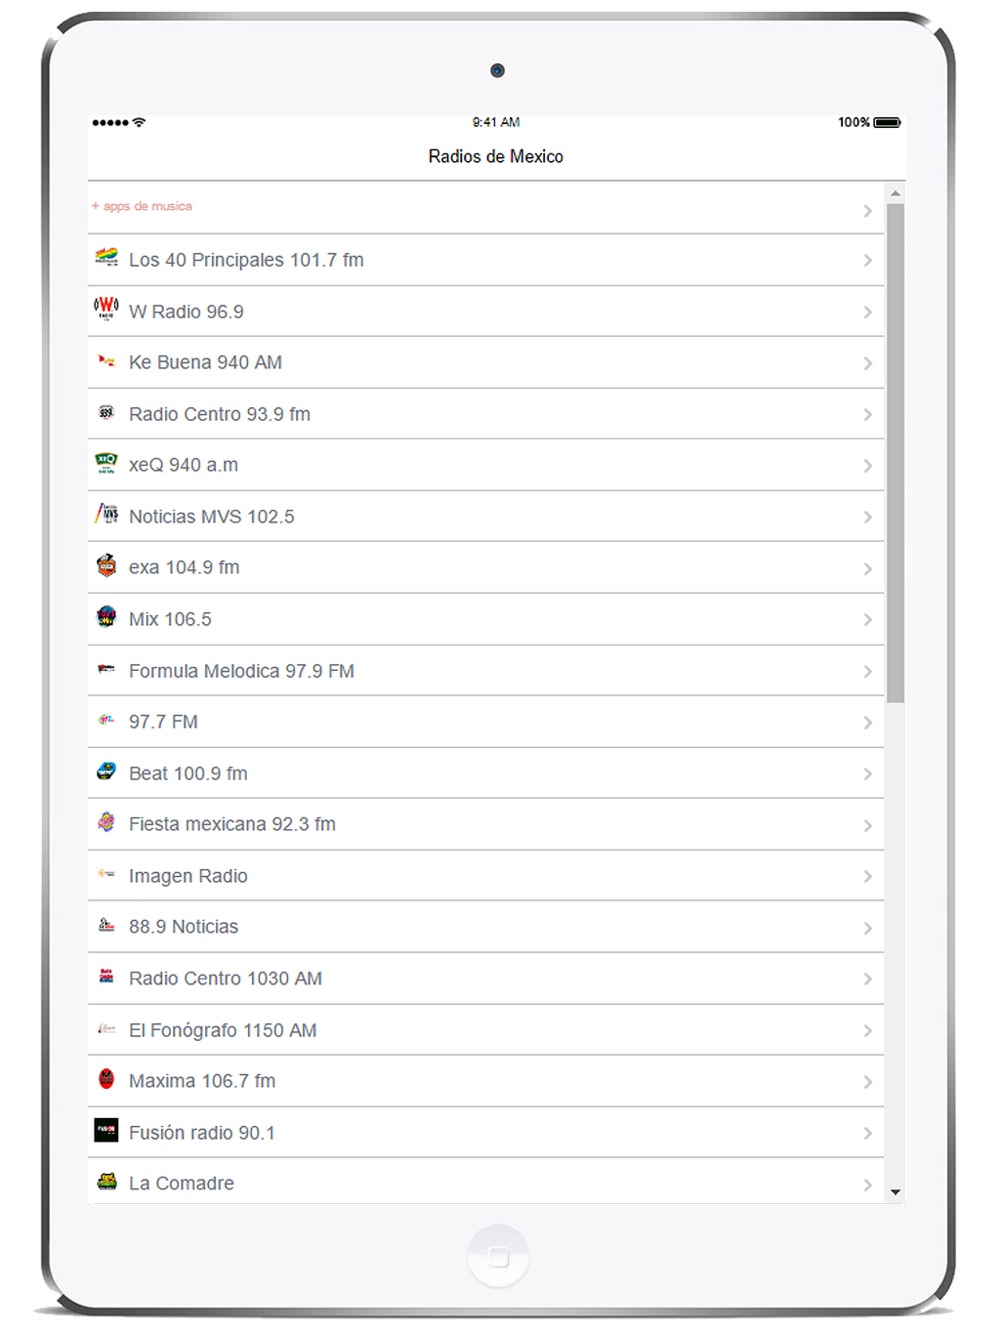Select Formula Melodica 97.9 FM station
This screenshot has height=1334, width=1000.
[x=486, y=671]
